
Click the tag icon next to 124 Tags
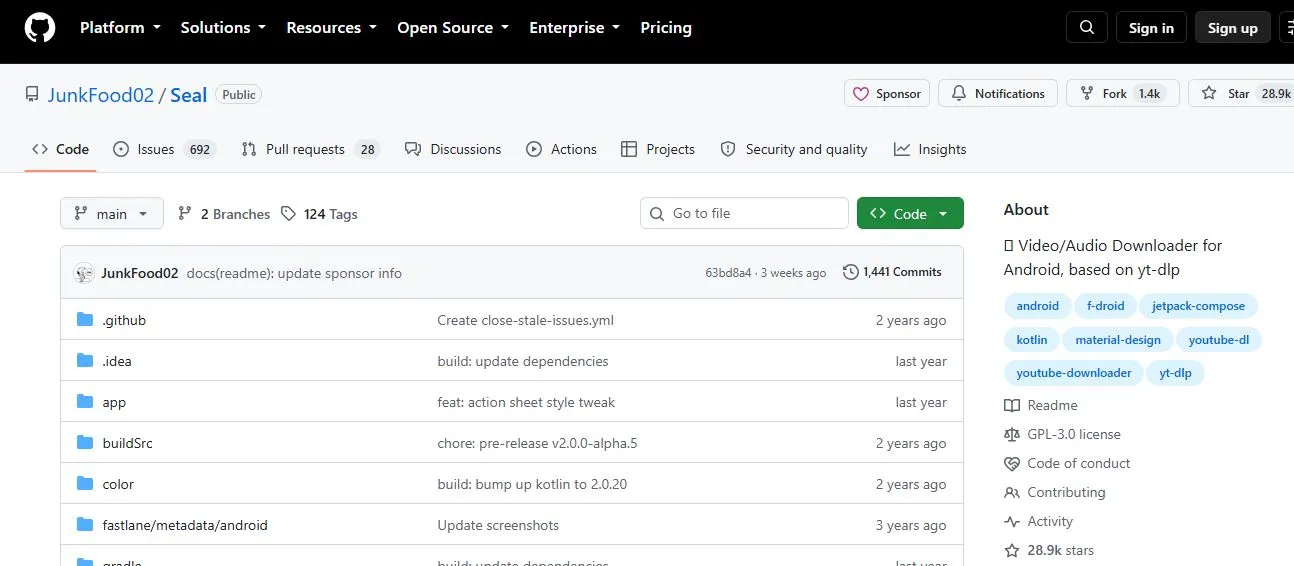click(288, 214)
